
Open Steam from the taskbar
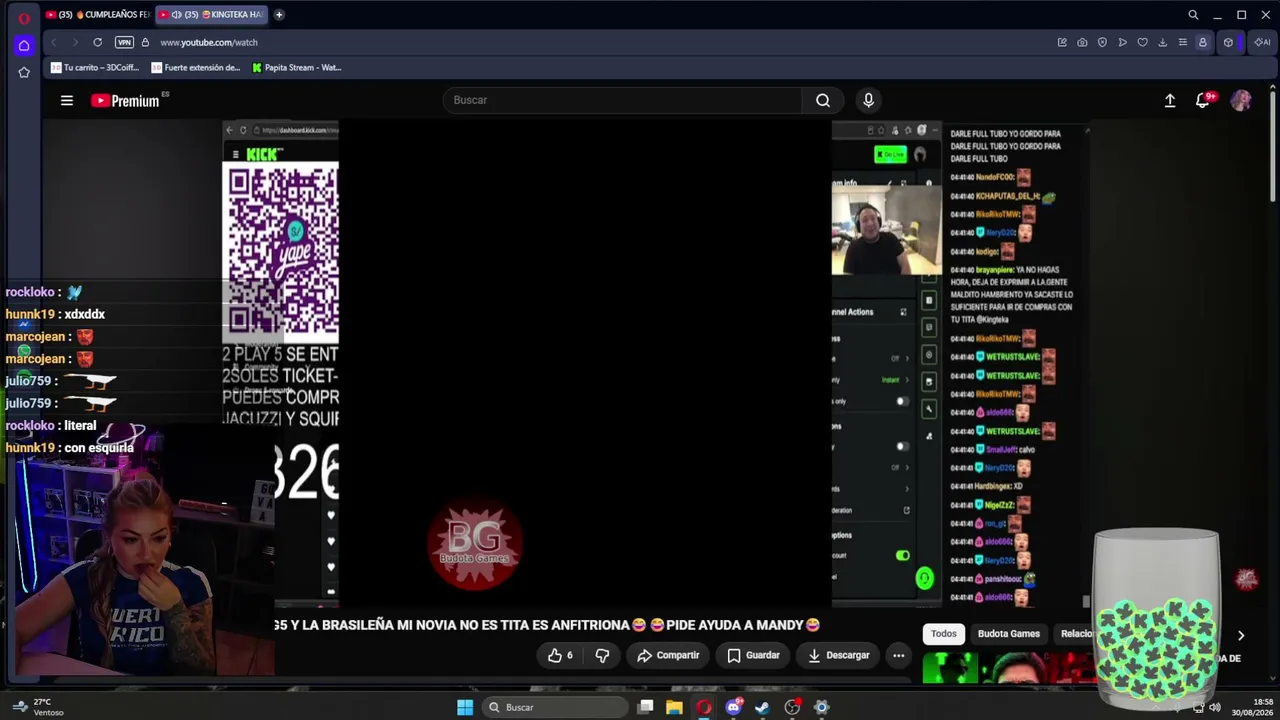[x=762, y=707]
